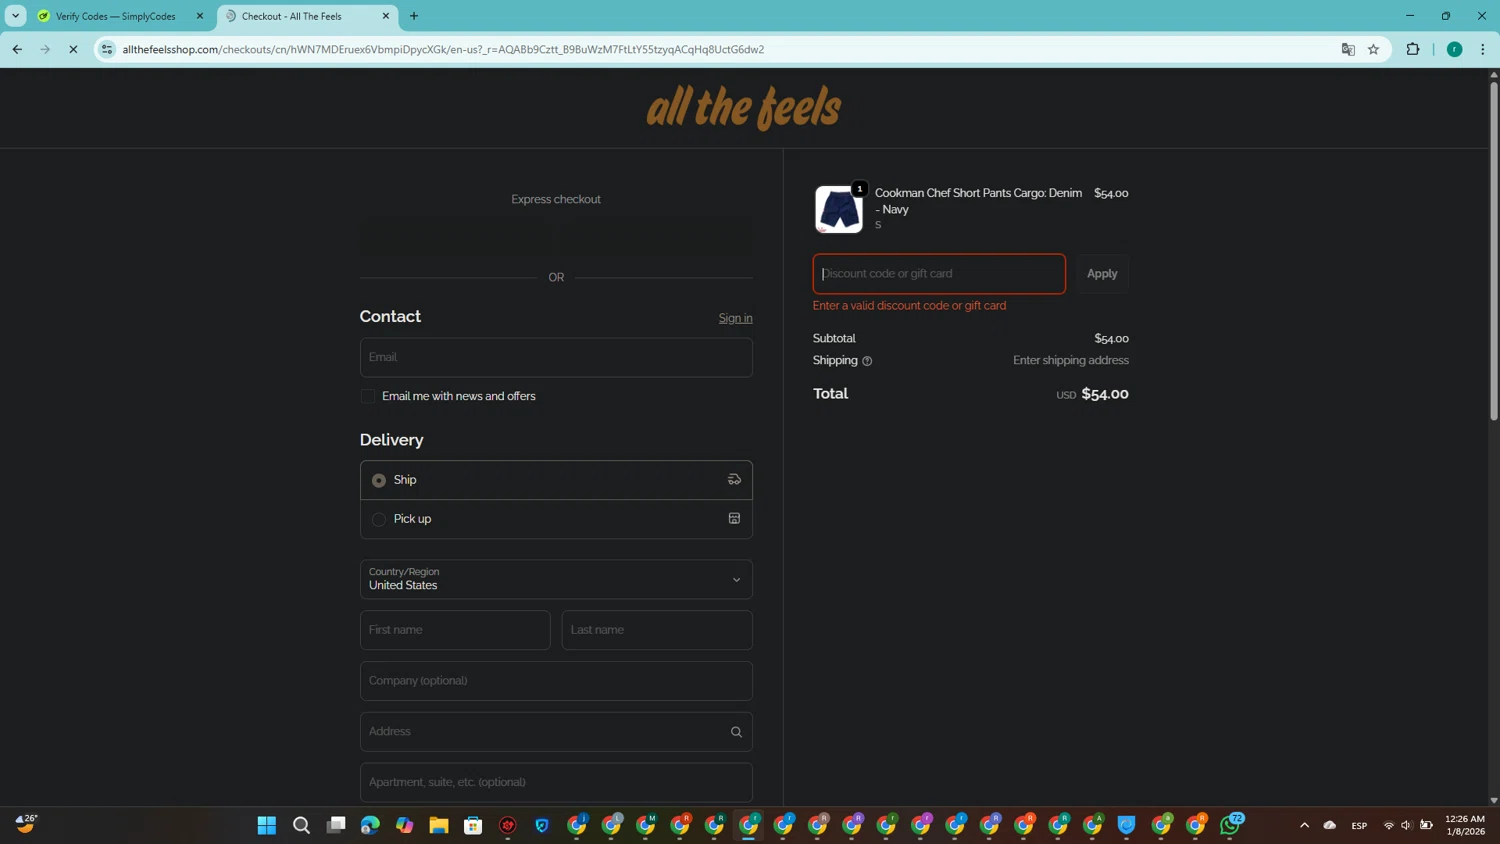Viewport: 1500px width, 844px height.
Task: Open the battery status tray icon
Action: tap(1427, 825)
